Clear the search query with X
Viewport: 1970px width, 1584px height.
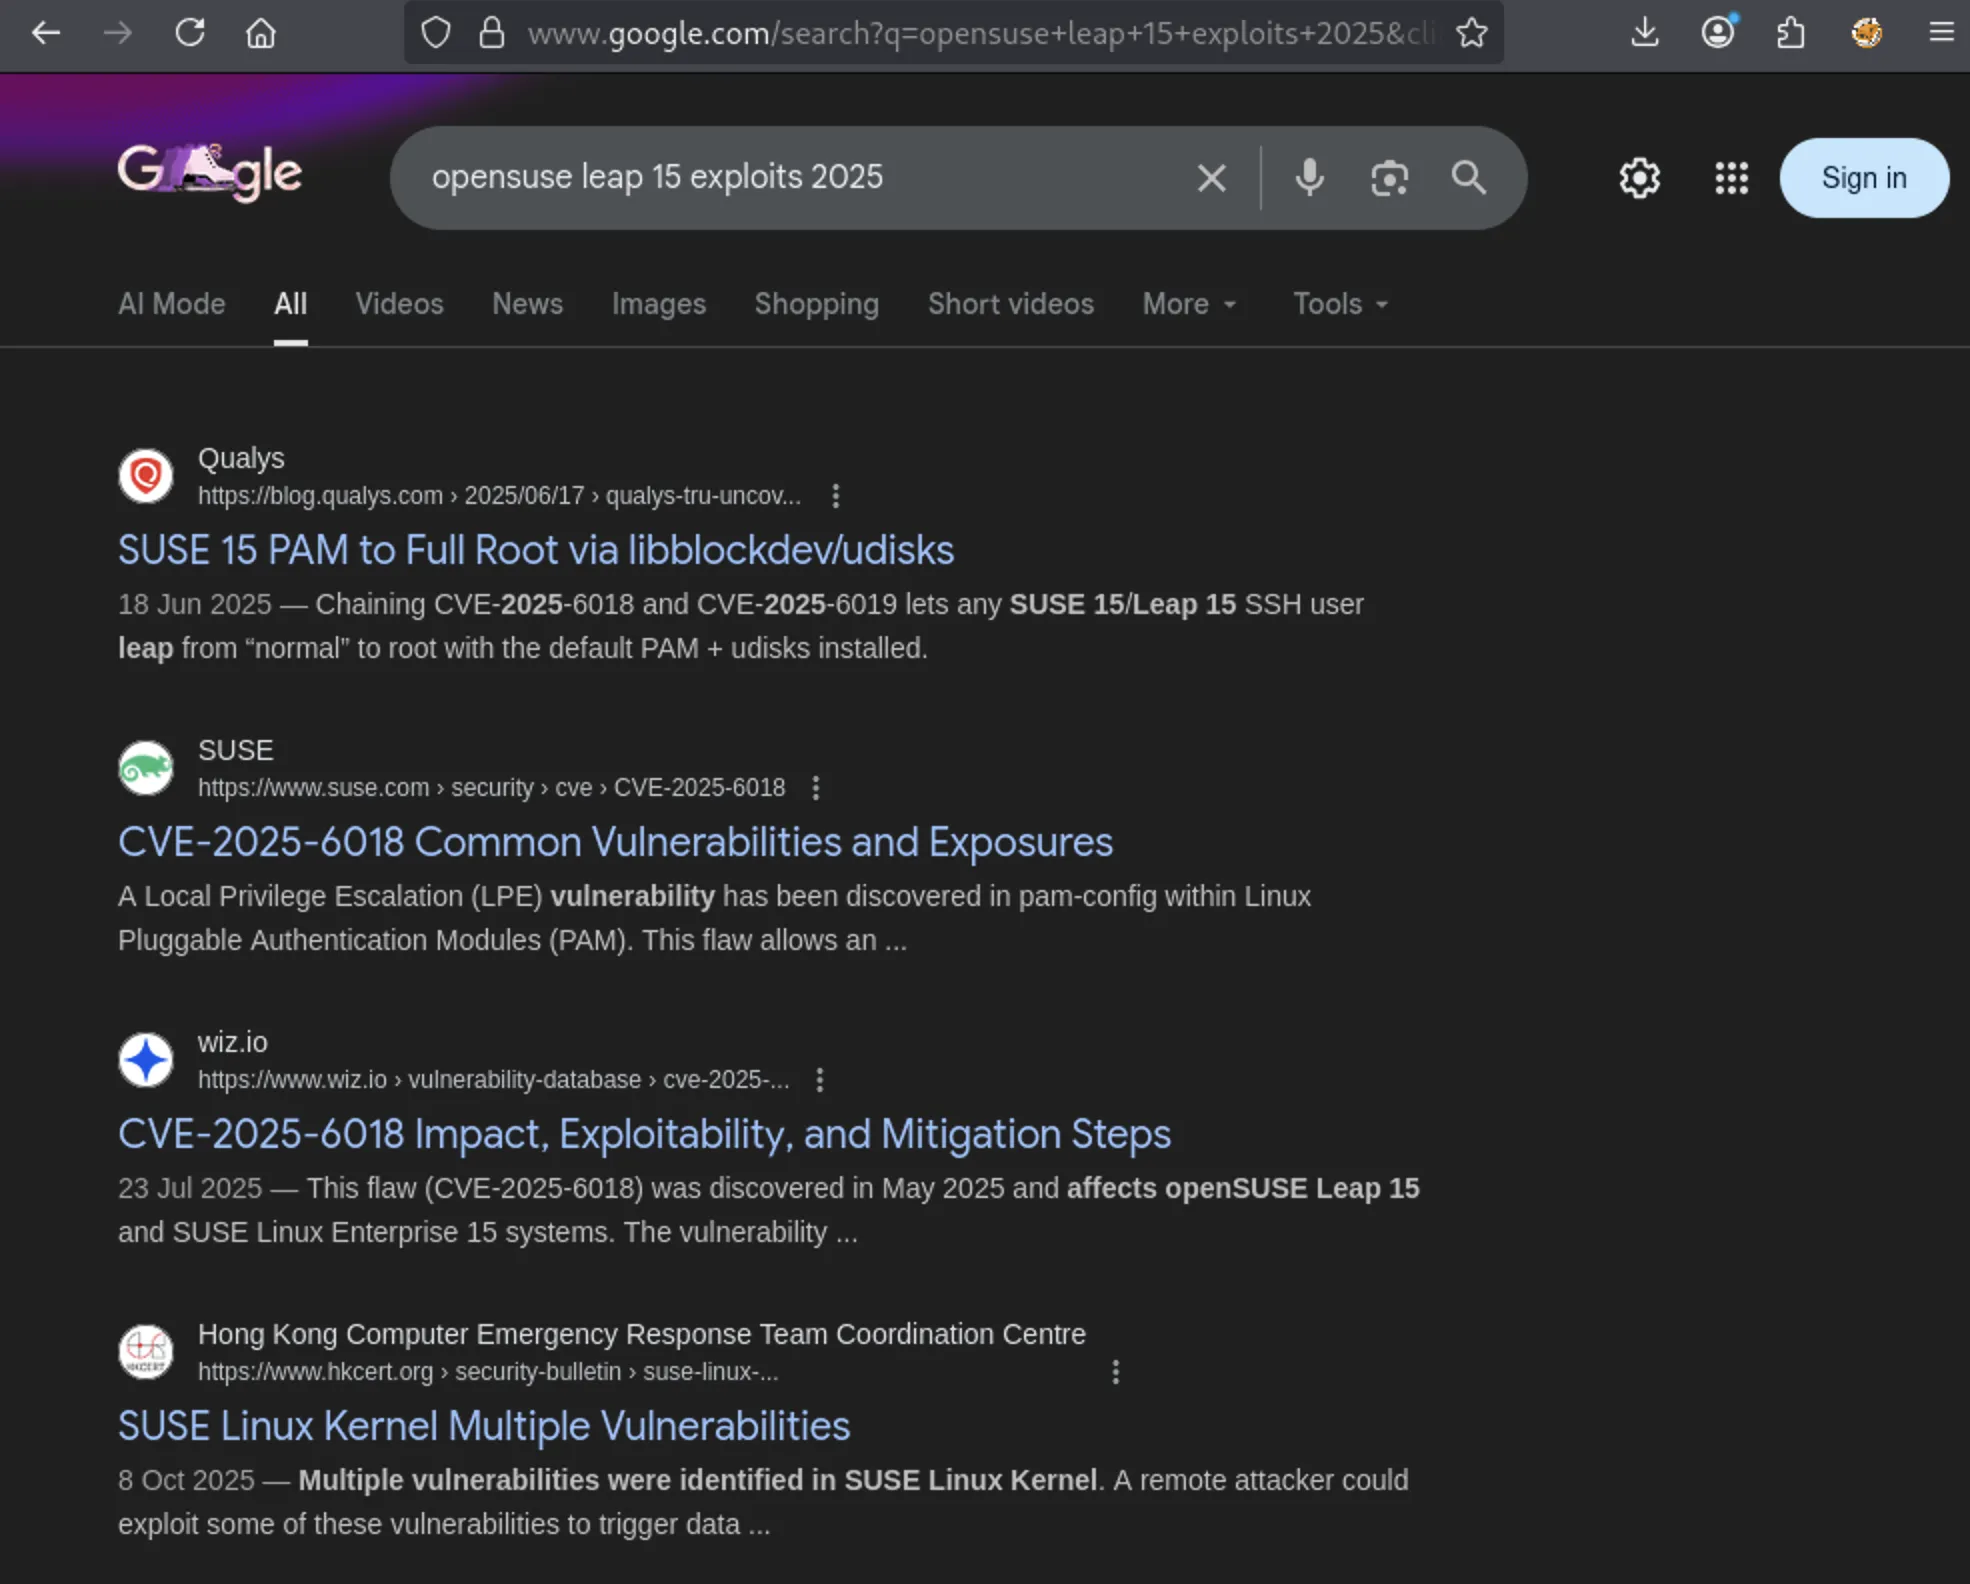pyautogui.click(x=1211, y=178)
